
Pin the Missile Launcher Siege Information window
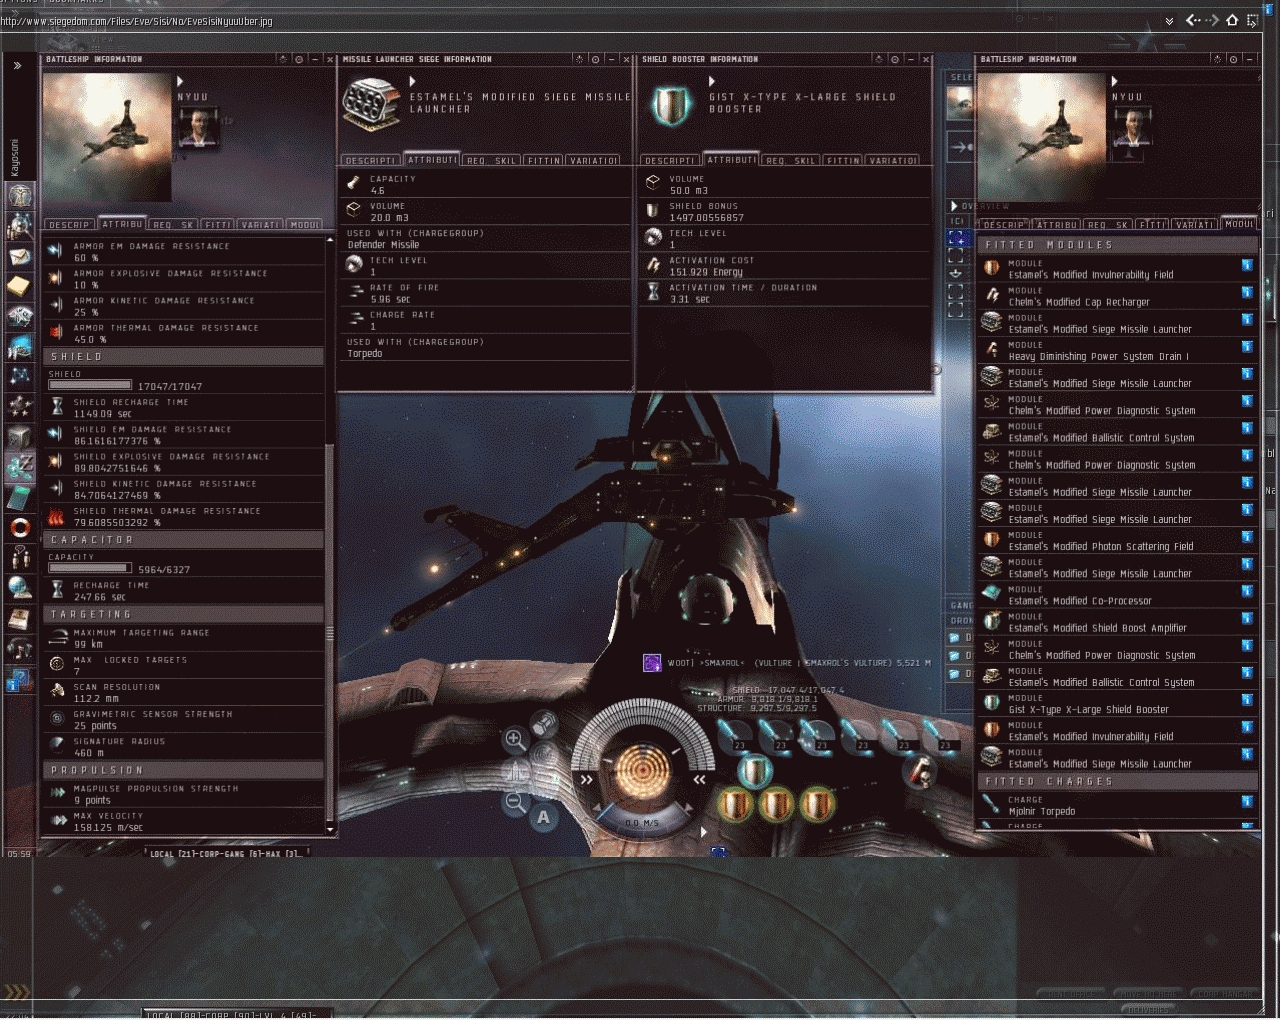click(596, 60)
